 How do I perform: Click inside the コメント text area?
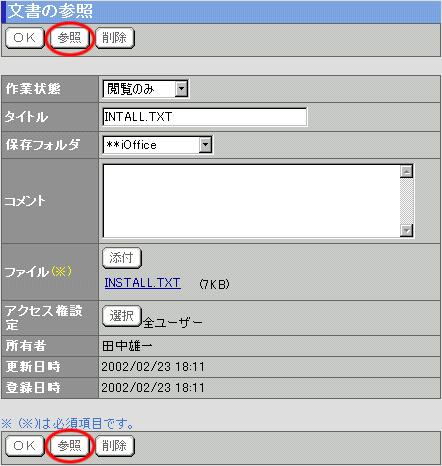[x=252, y=201]
